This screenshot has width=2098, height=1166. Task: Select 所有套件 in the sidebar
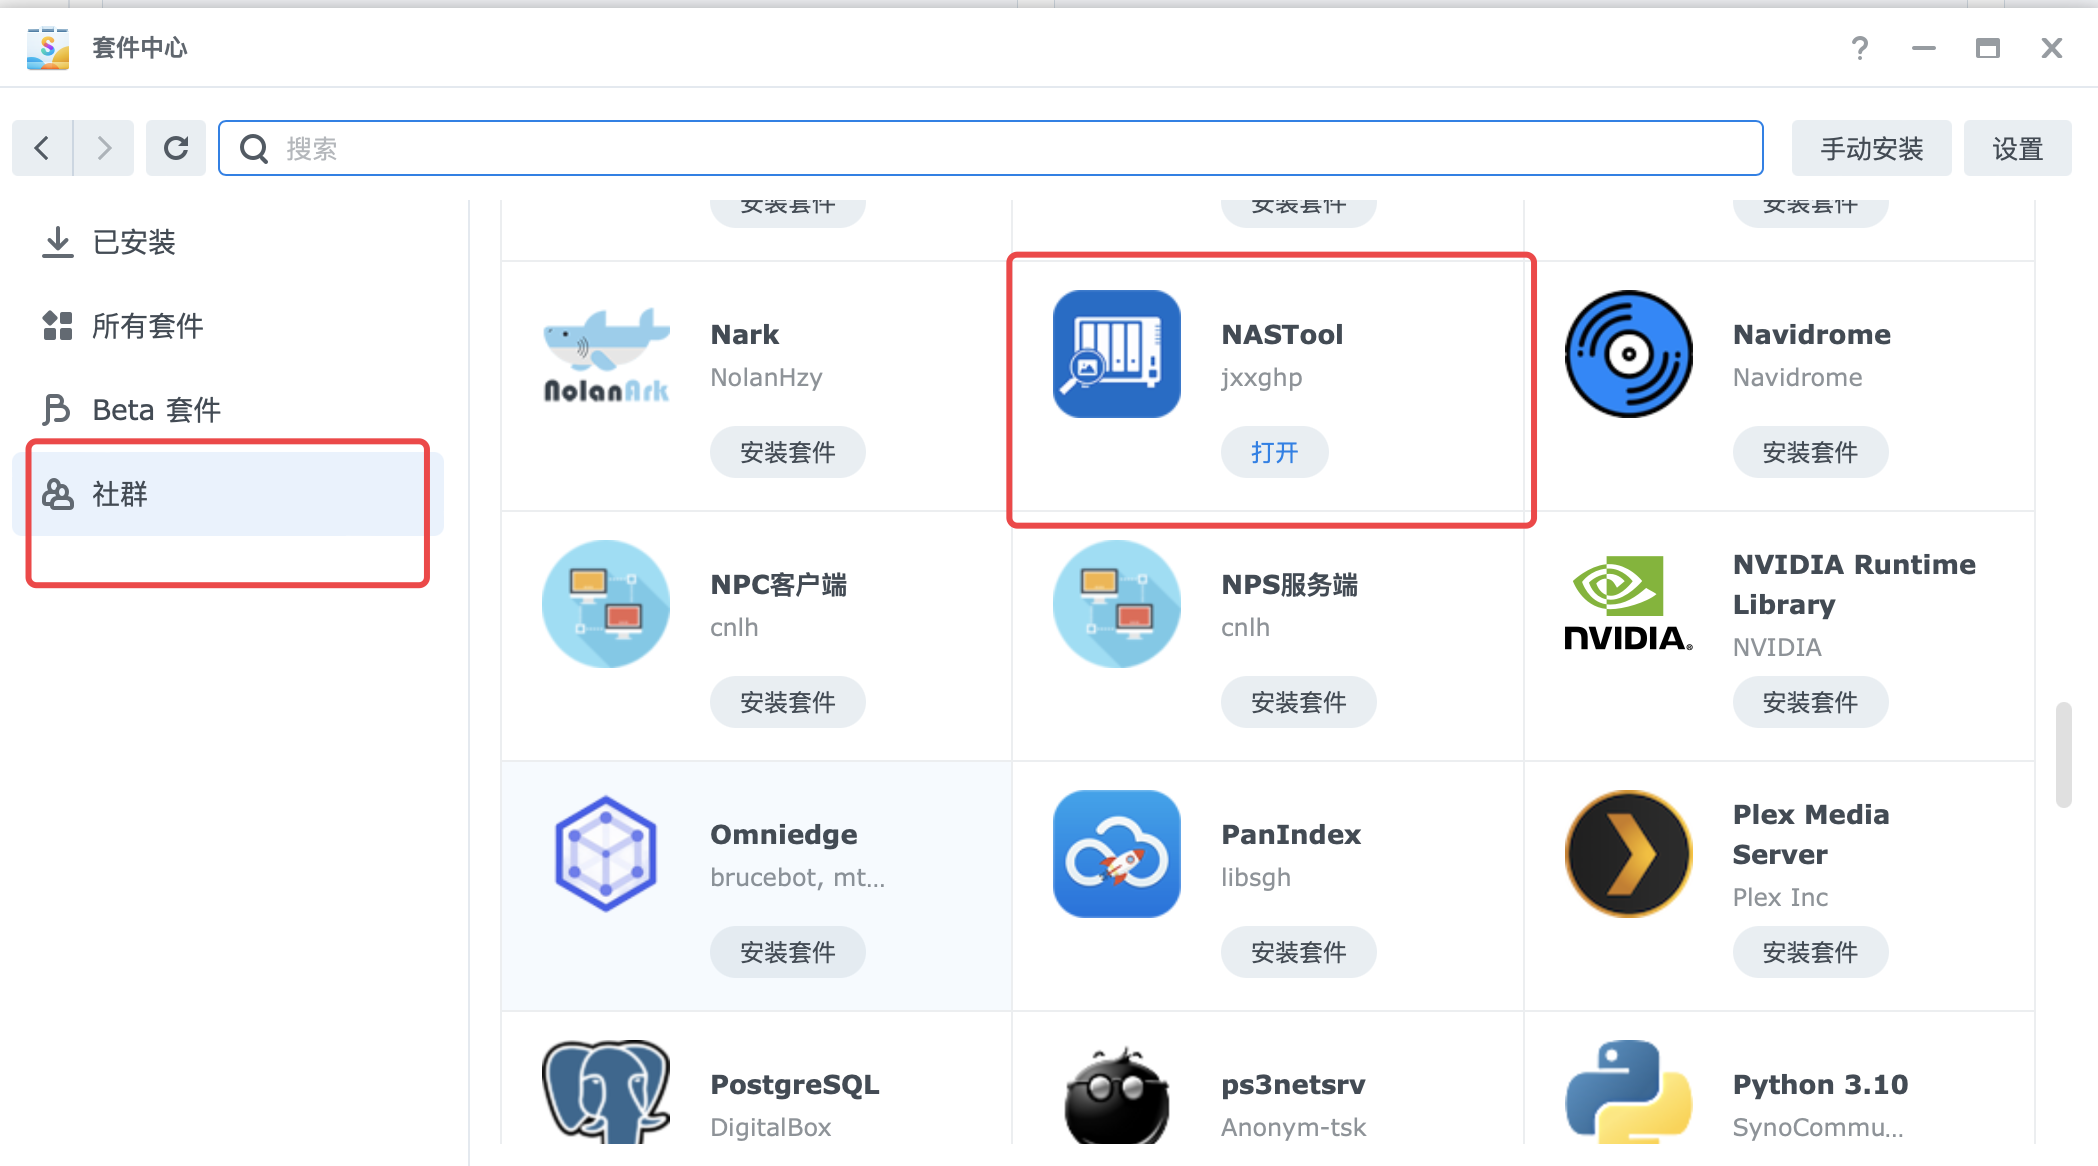tap(147, 326)
